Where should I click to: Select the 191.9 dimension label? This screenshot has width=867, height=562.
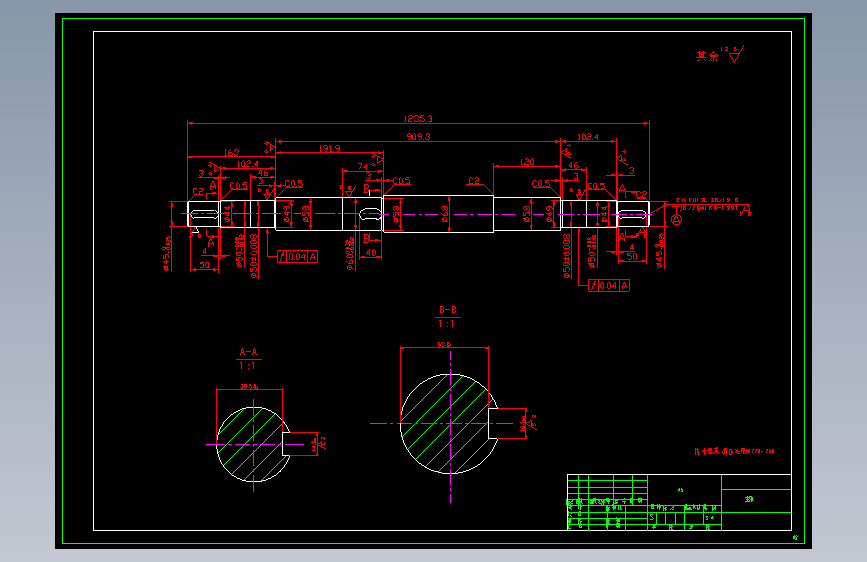click(330, 148)
